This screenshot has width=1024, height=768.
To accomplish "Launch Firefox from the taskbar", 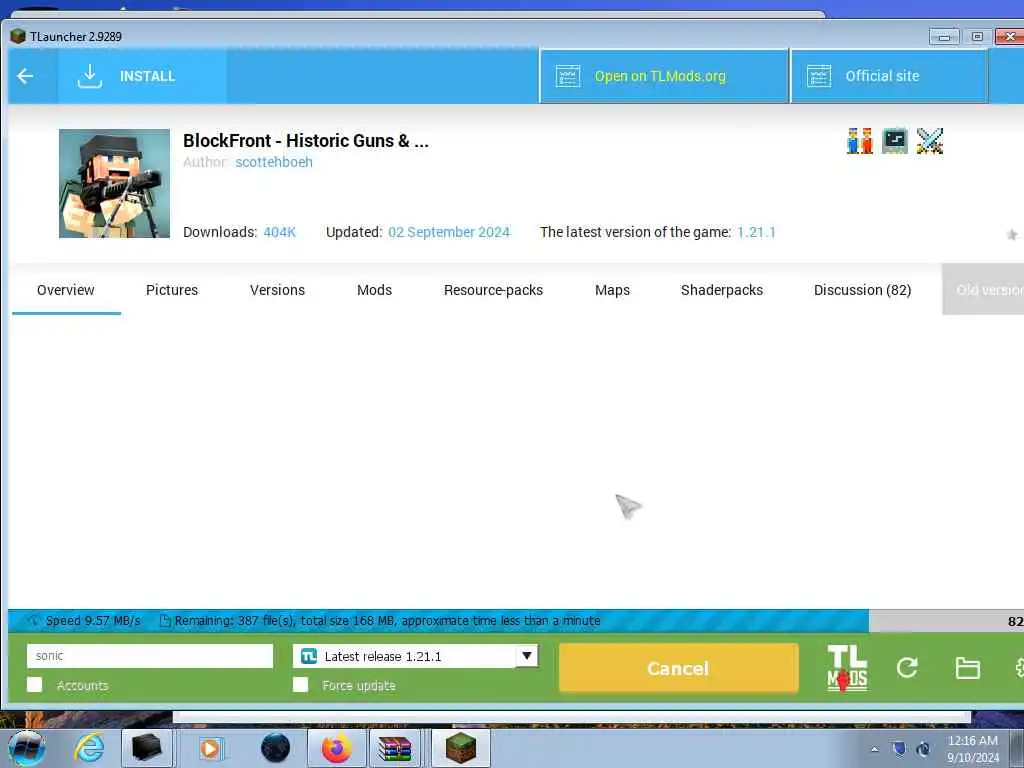I will point(336,748).
